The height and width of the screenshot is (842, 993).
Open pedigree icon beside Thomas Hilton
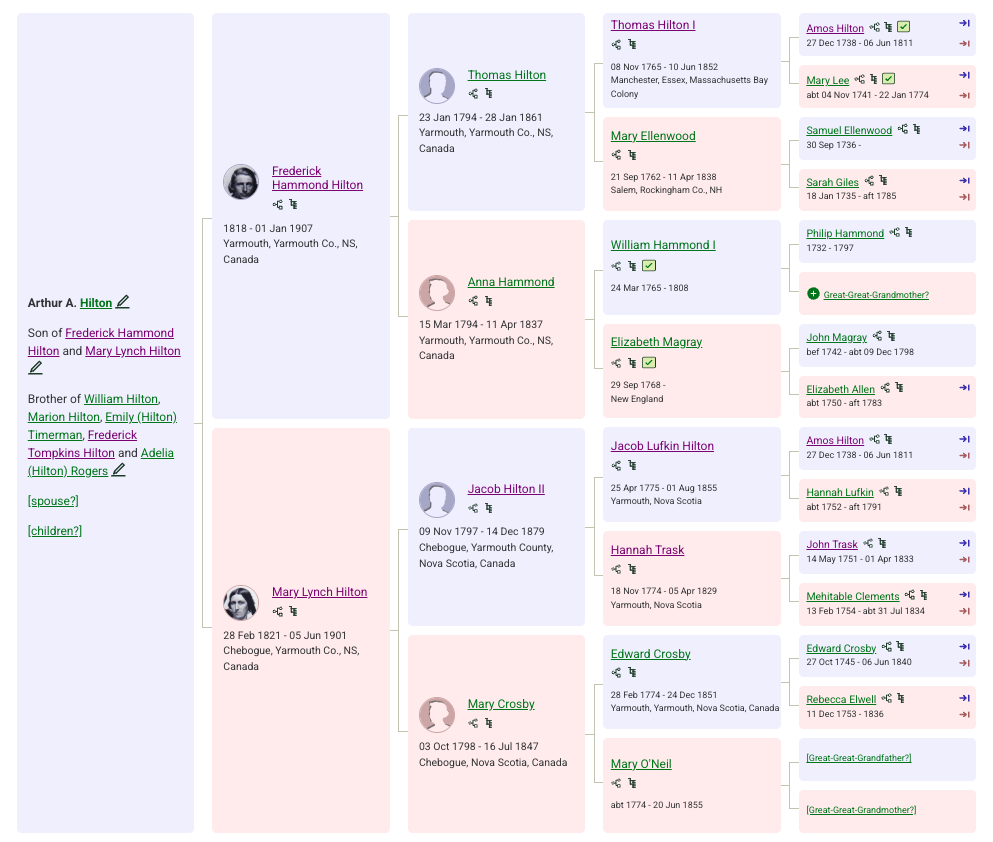[x=473, y=94]
